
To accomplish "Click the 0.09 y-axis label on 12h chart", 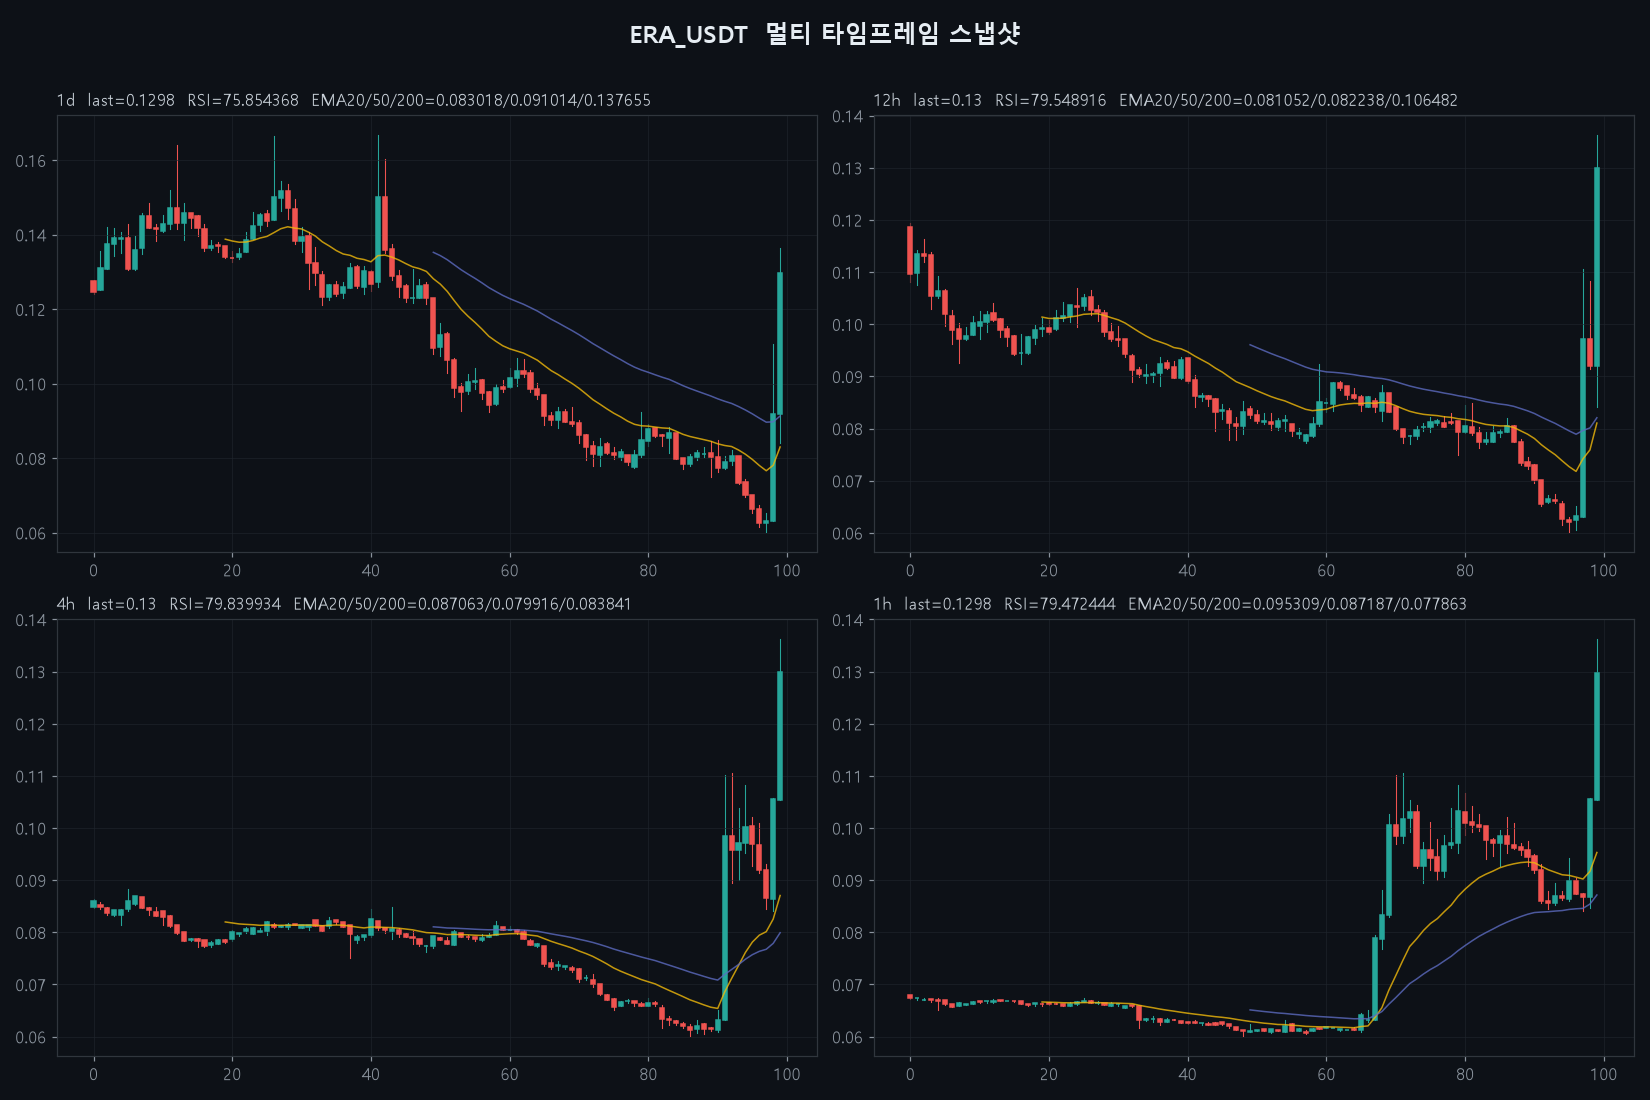I will (x=847, y=377).
